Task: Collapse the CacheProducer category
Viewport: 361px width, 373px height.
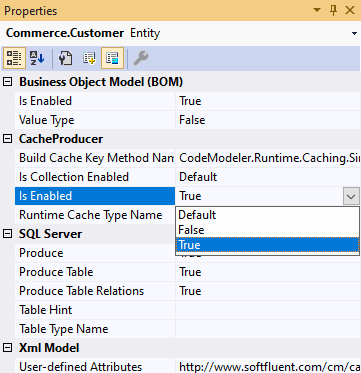Action: click(x=7, y=139)
